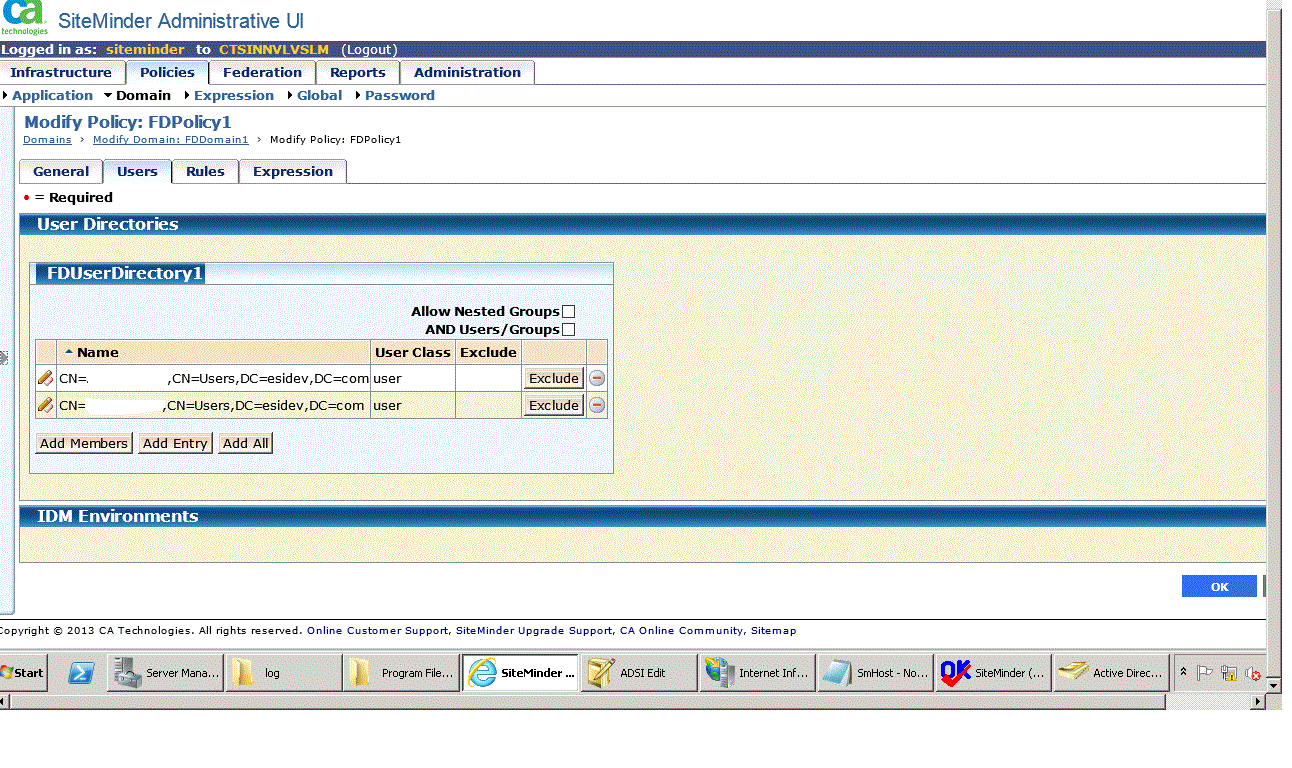Click the volume muted tray icon

pyautogui.click(x=1252, y=673)
